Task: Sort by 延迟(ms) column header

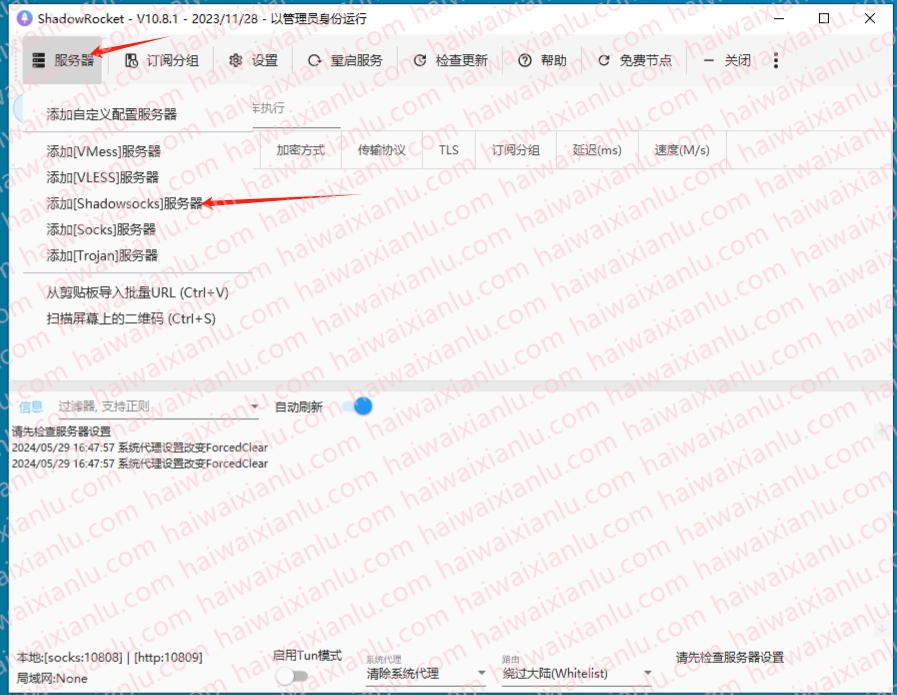Action: 597,150
